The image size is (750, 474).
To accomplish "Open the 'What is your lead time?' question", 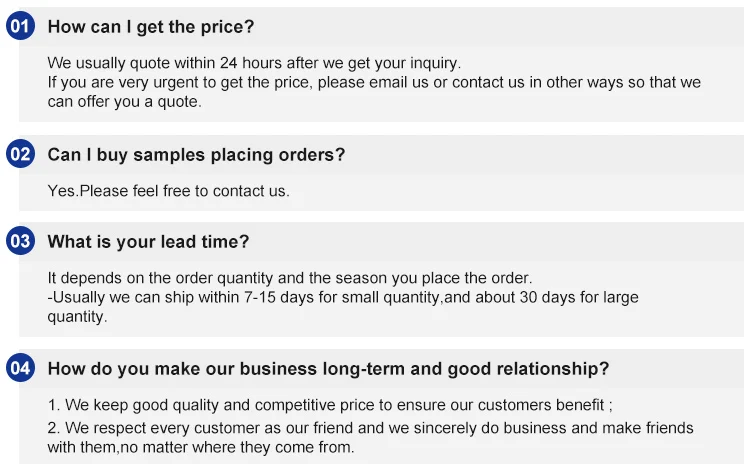I will [x=148, y=242].
